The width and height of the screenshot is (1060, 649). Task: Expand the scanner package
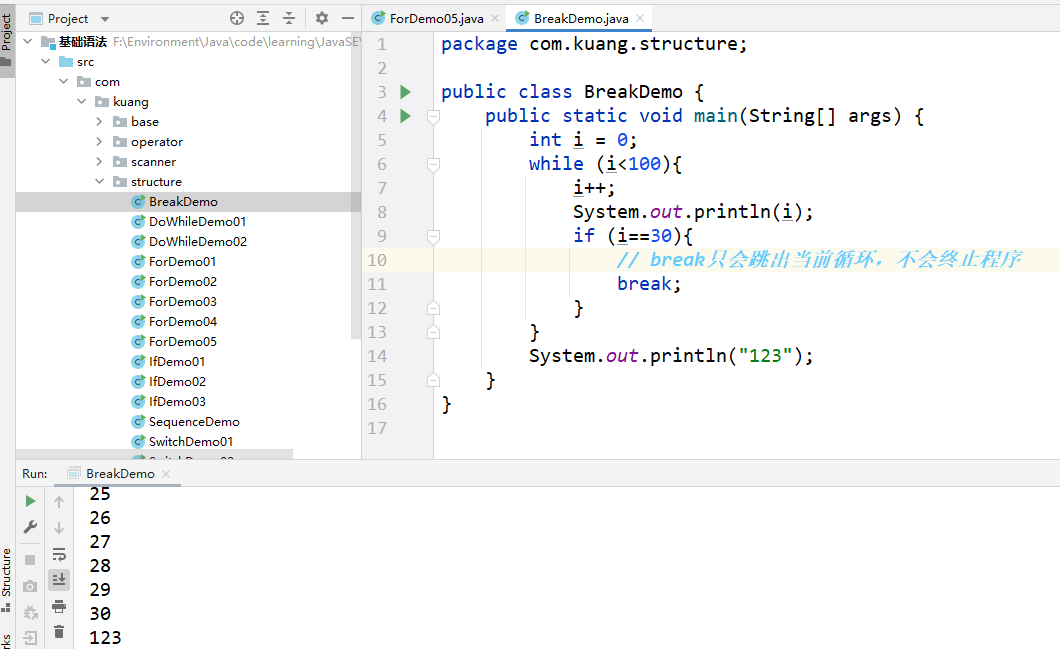(99, 162)
